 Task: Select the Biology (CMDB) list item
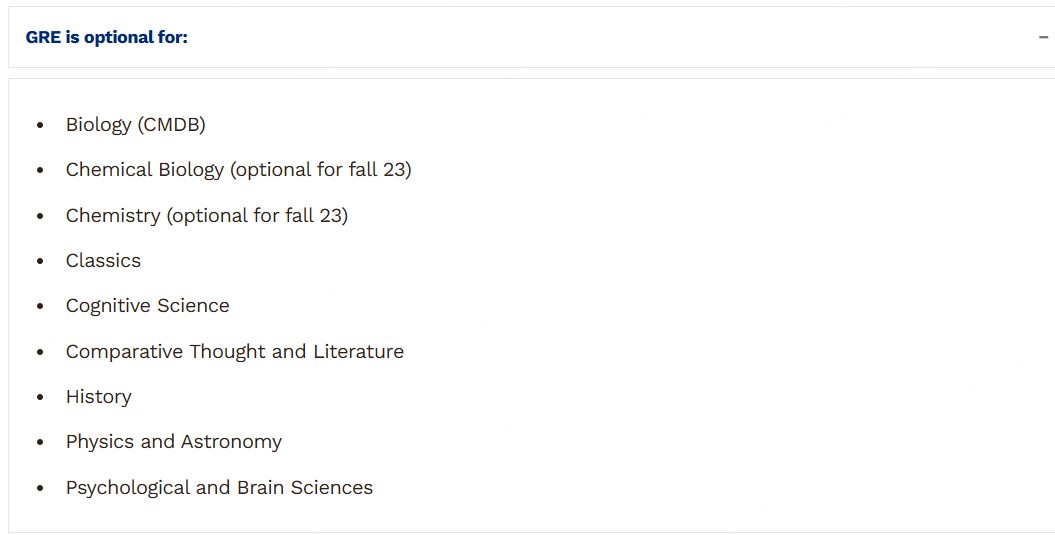135,125
